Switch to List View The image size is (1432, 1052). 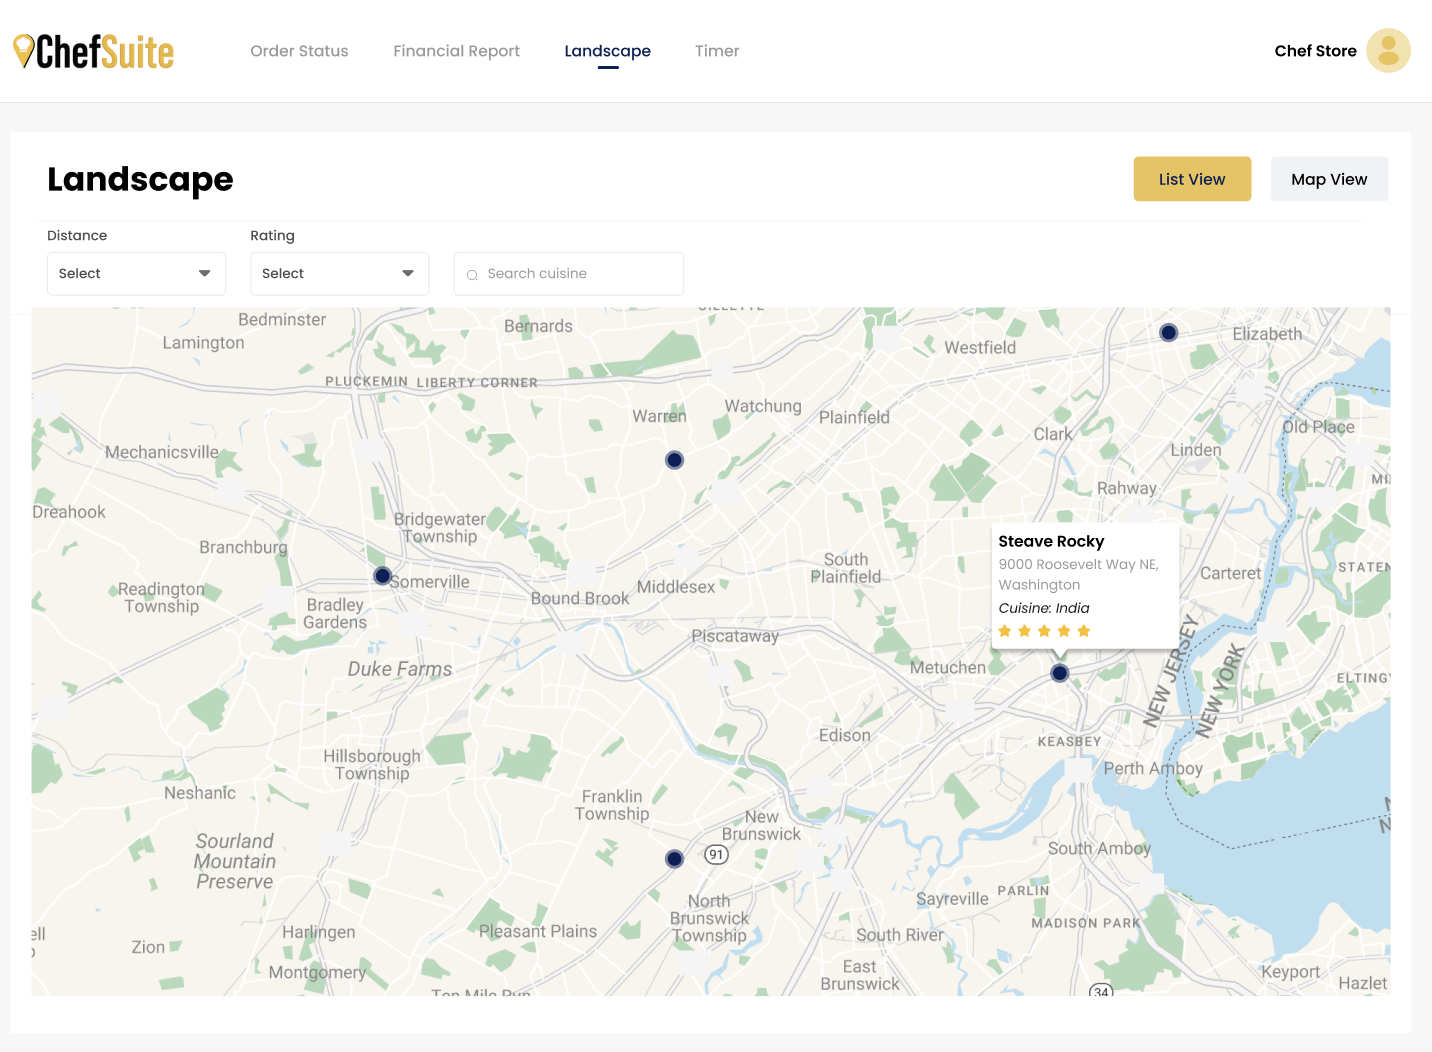[x=1192, y=179]
